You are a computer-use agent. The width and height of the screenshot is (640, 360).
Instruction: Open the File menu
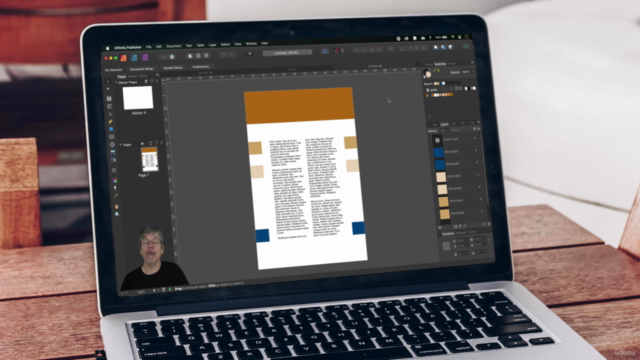[x=149, y=47]
